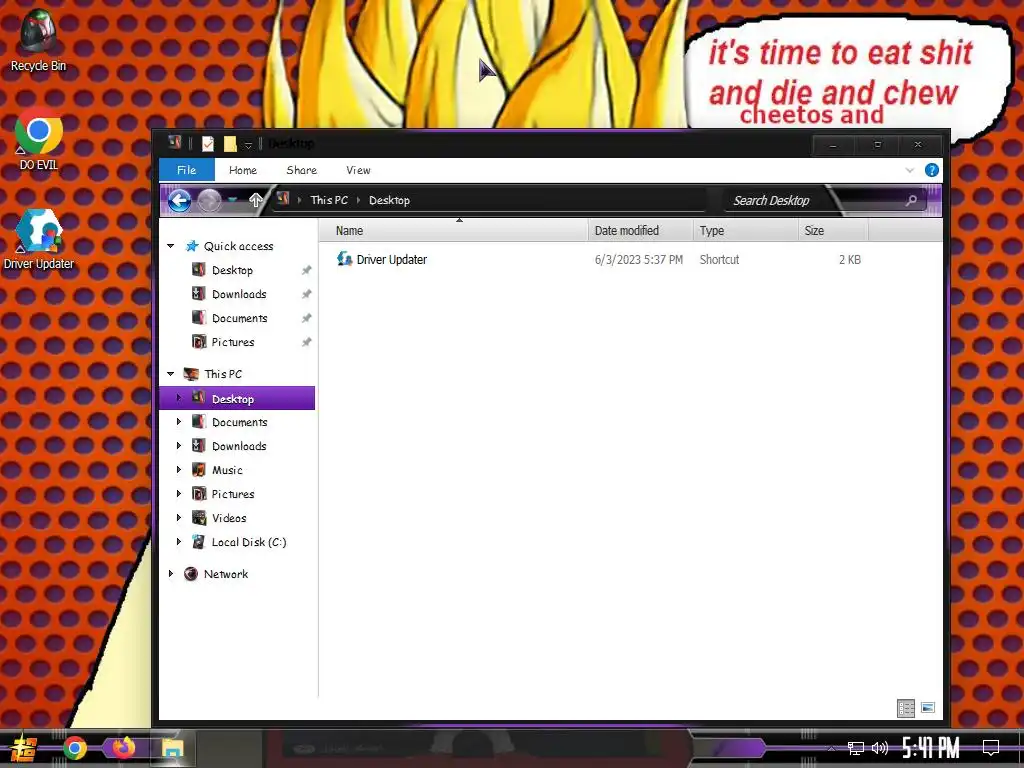Viewport: 1024px width, 768px height.
Task: Expand the Network tree node
Action: tap(170, 574)
